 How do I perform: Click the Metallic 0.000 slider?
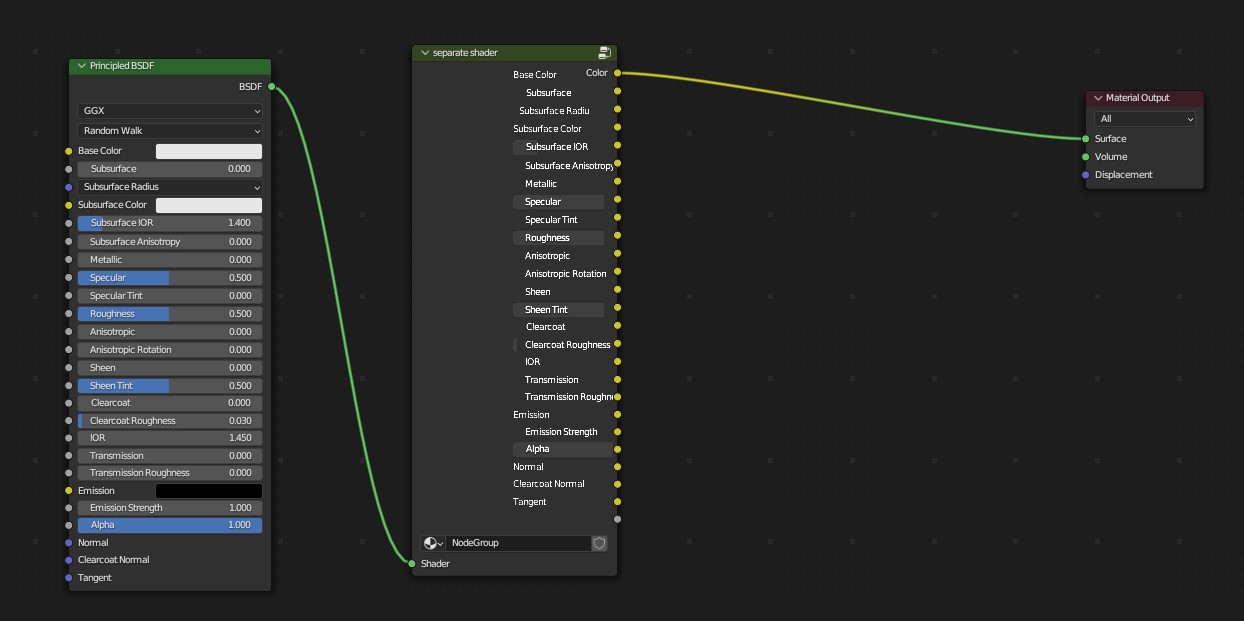pos(170,260)
